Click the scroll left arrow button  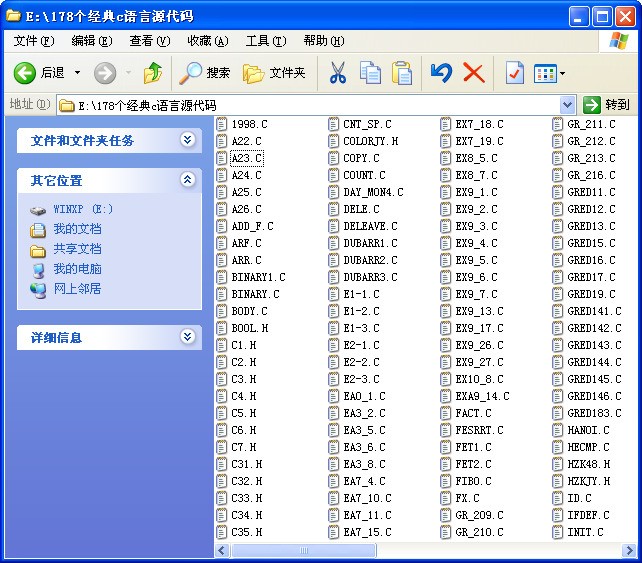click(222, 550)
